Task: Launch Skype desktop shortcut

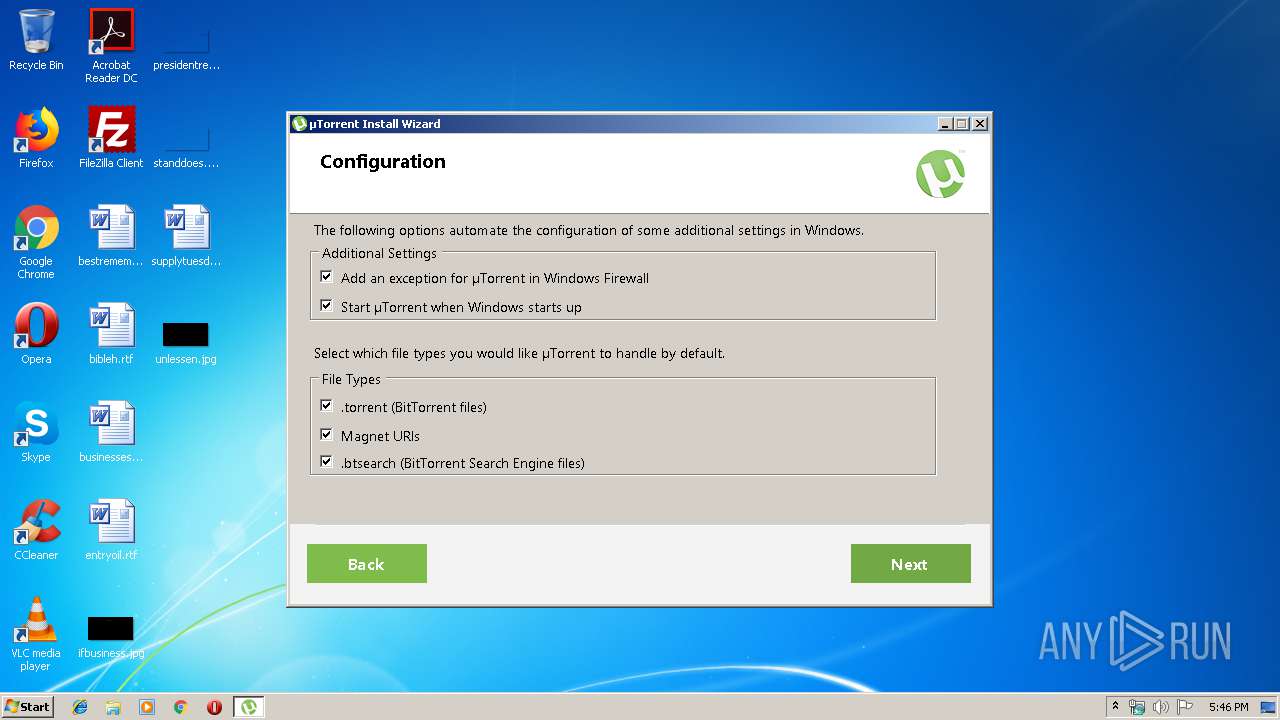Action: [x=36, y=432]
